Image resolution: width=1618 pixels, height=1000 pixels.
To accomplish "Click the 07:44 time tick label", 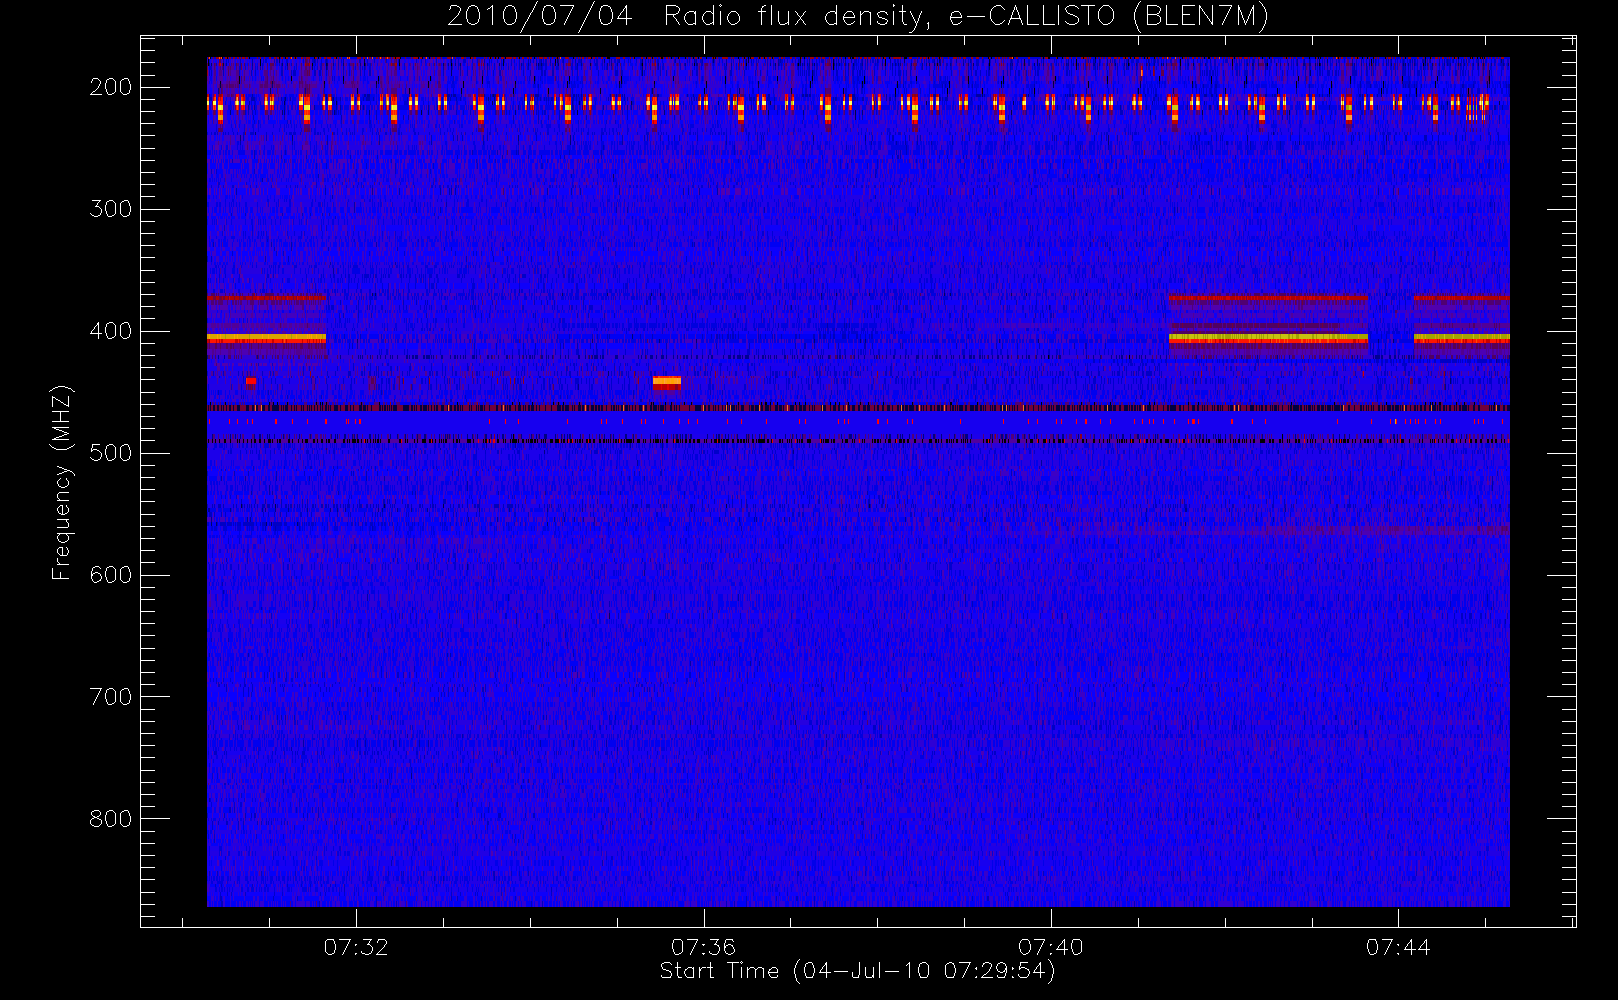I will tap(1398, 947).
